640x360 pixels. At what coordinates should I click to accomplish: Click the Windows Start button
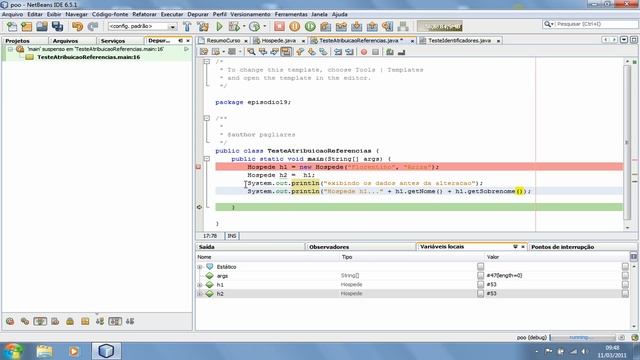click(13, 351)
